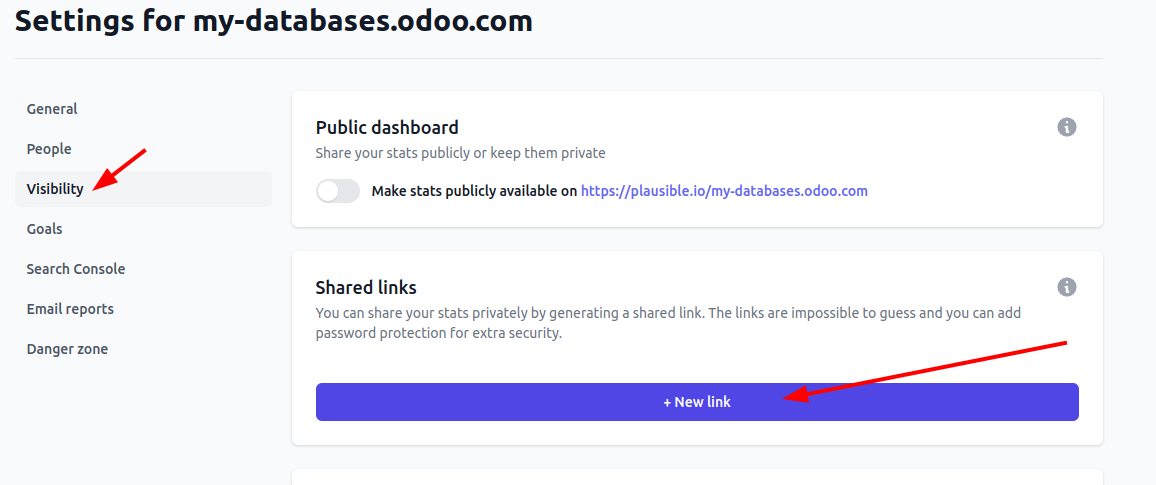
Task: Open the plausible.io/my-databases.odoo.com link
Action: [x=724, y=191]
